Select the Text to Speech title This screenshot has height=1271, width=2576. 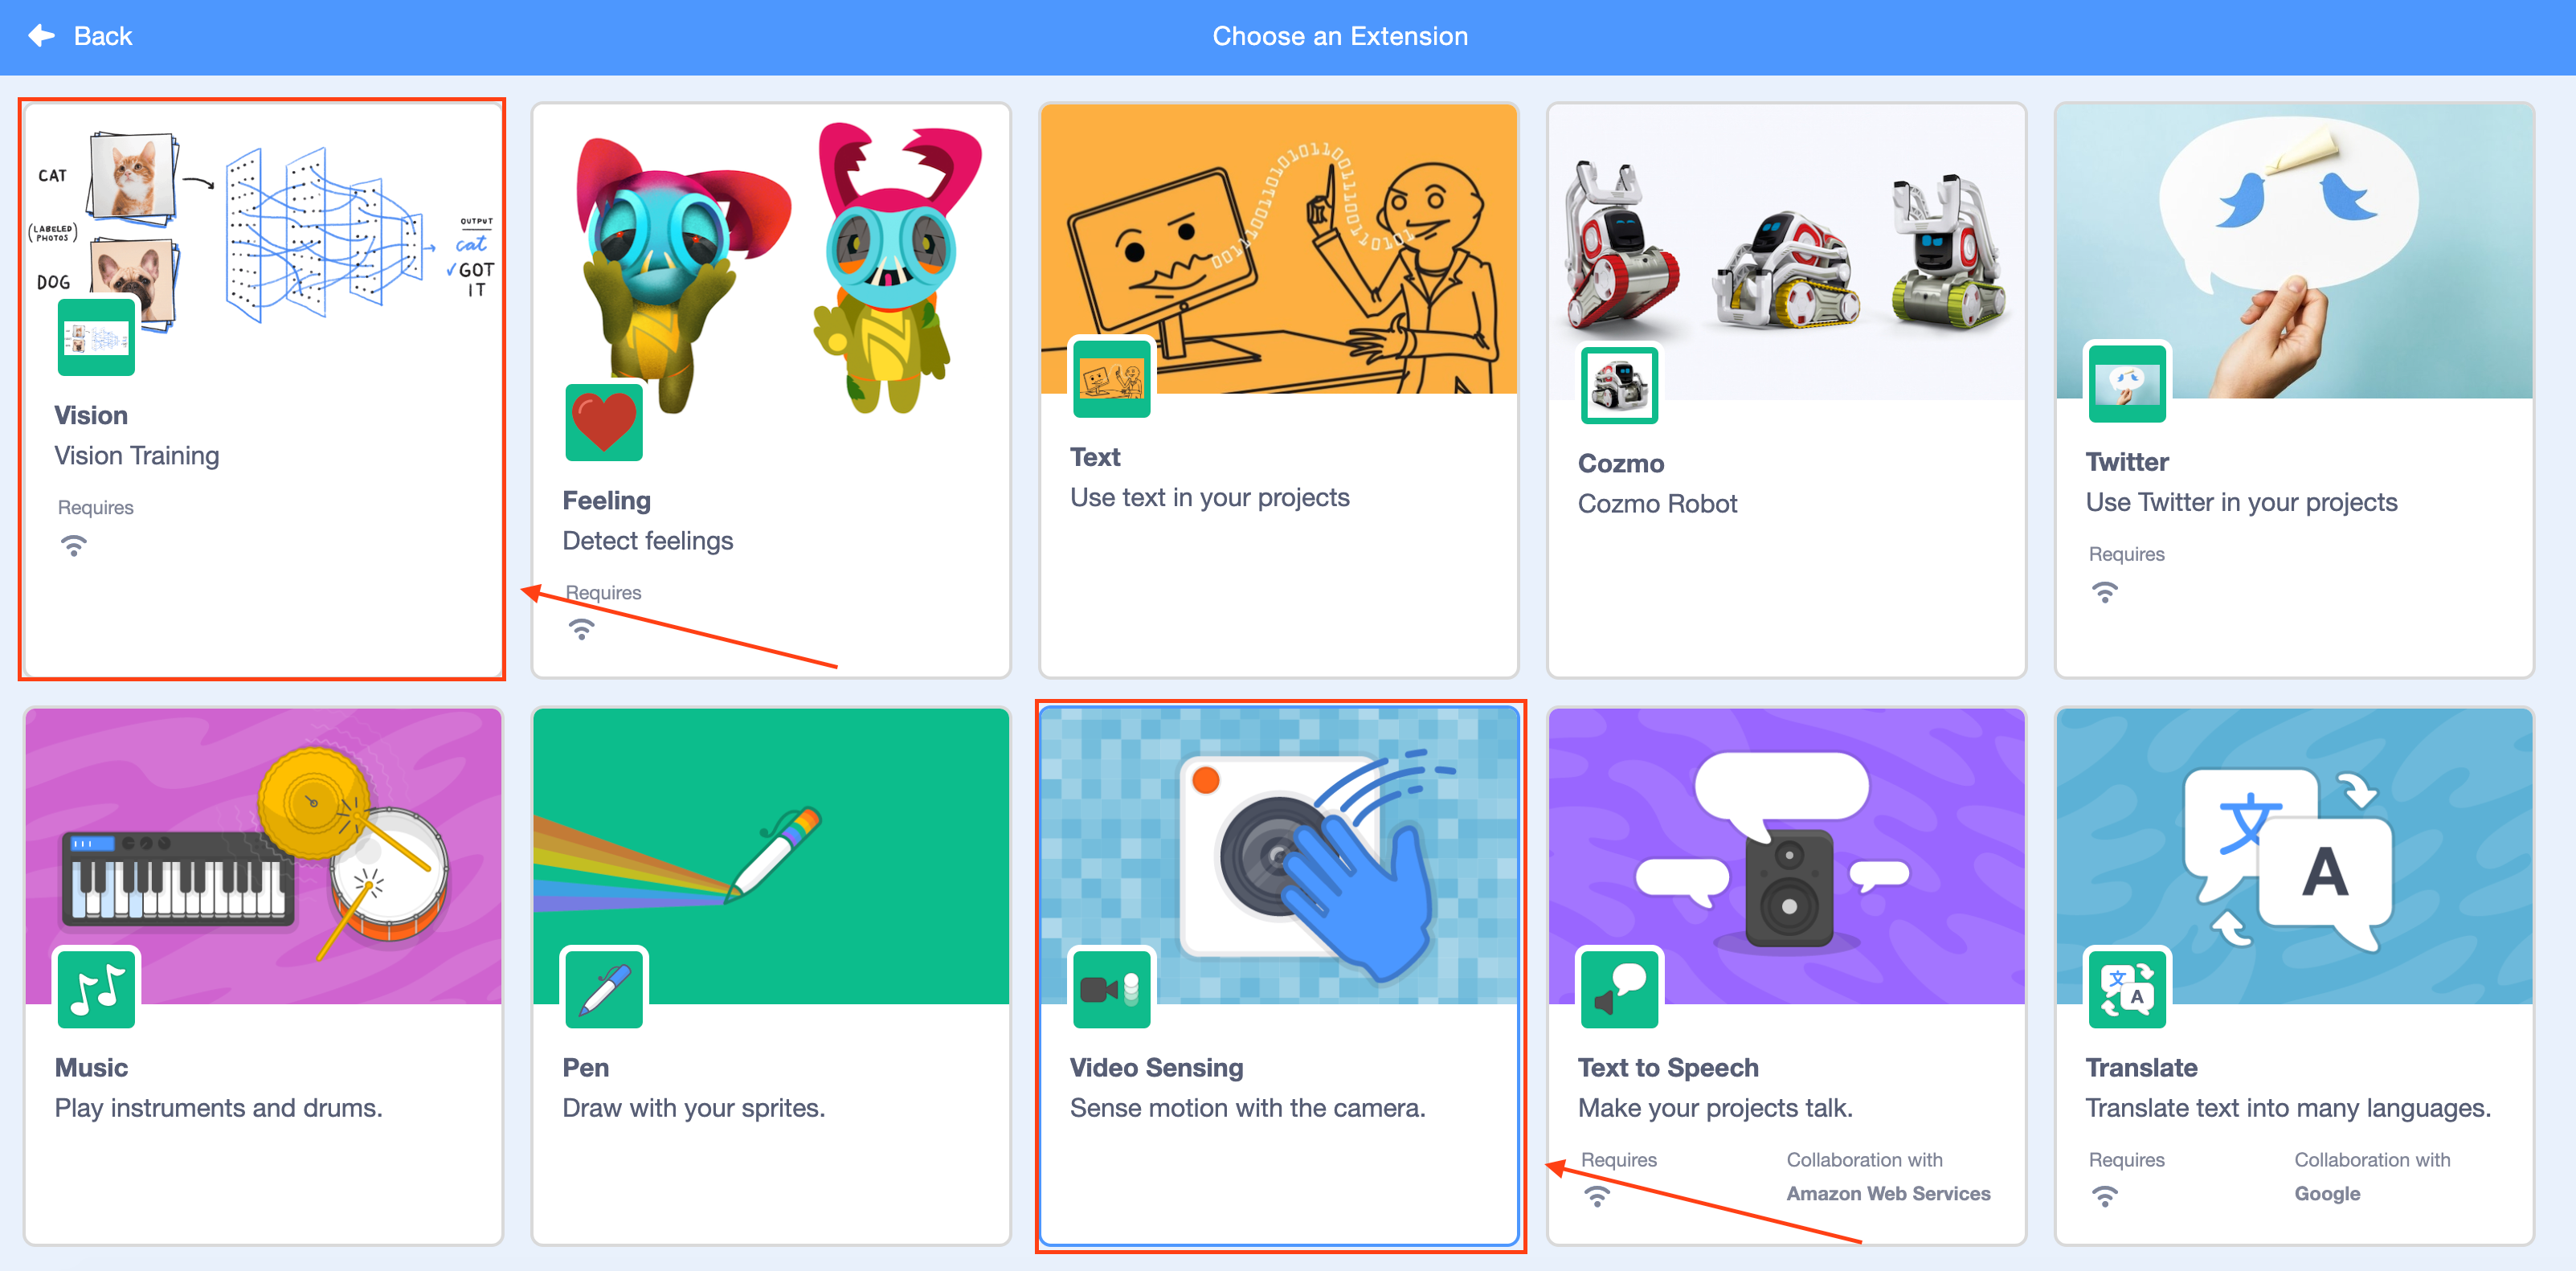pos(1668,1067)
